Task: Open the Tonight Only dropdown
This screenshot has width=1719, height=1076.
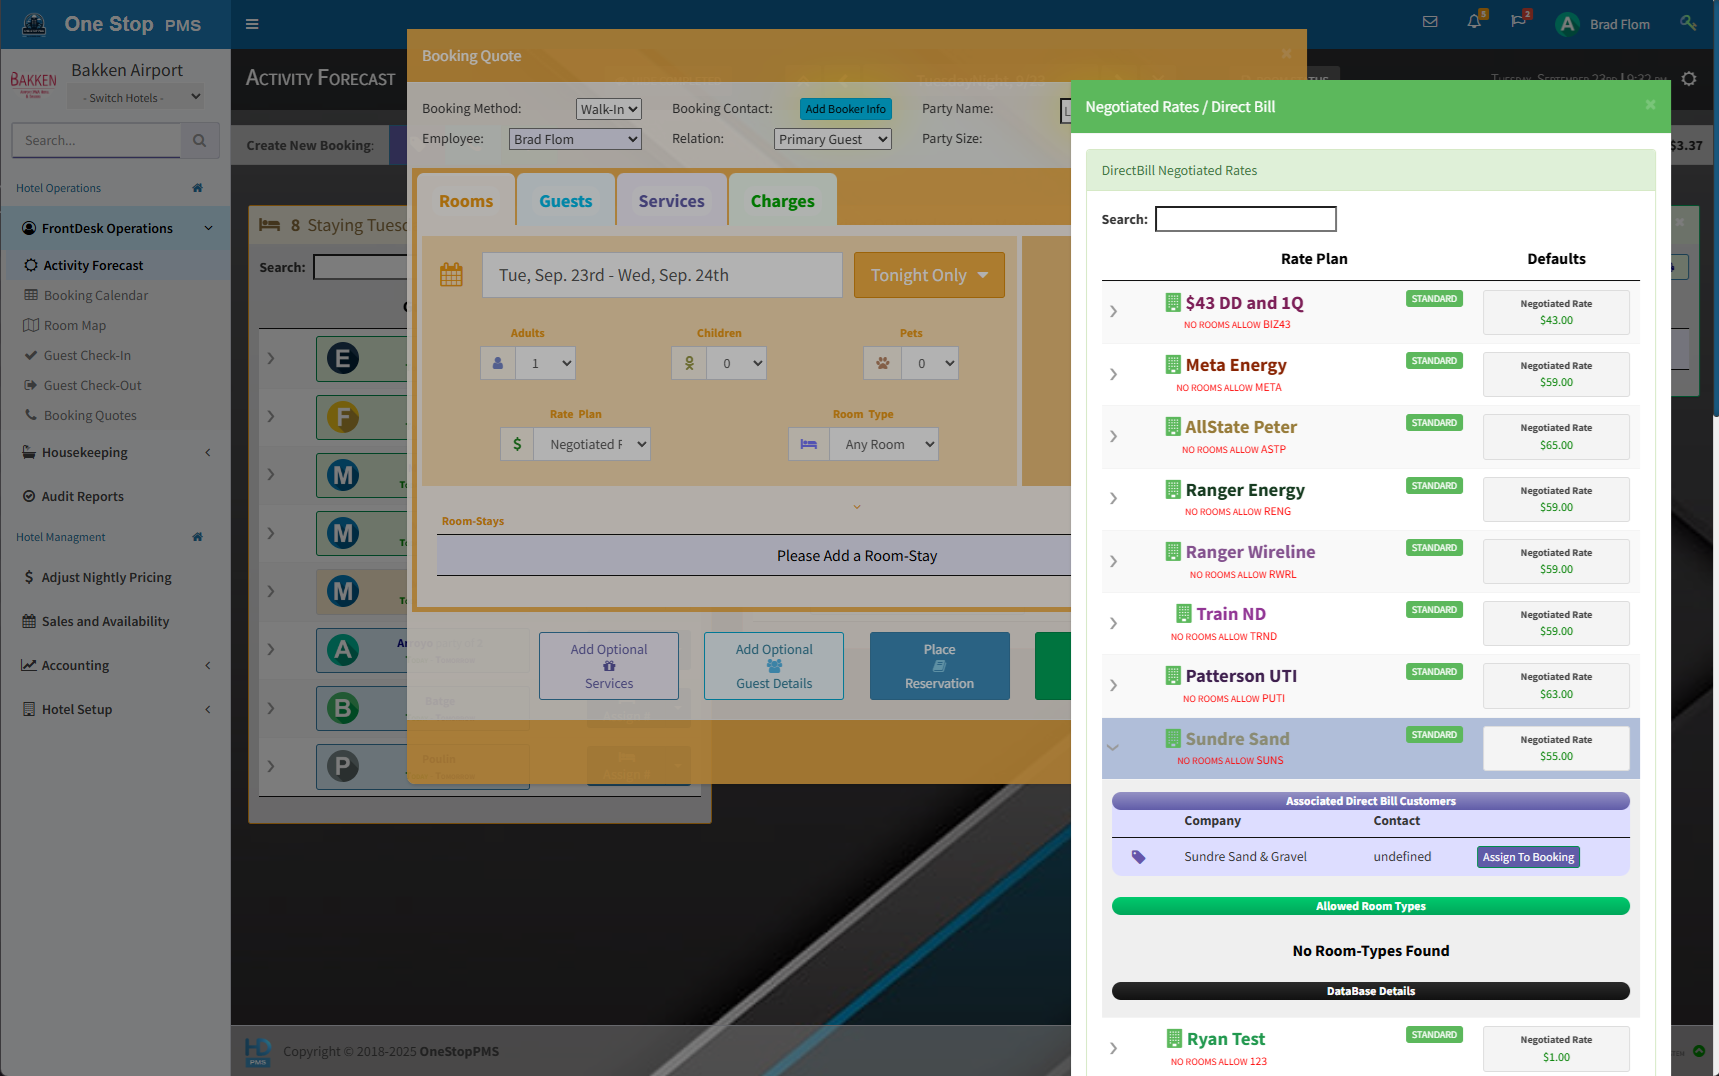Action: pos(929,275)
